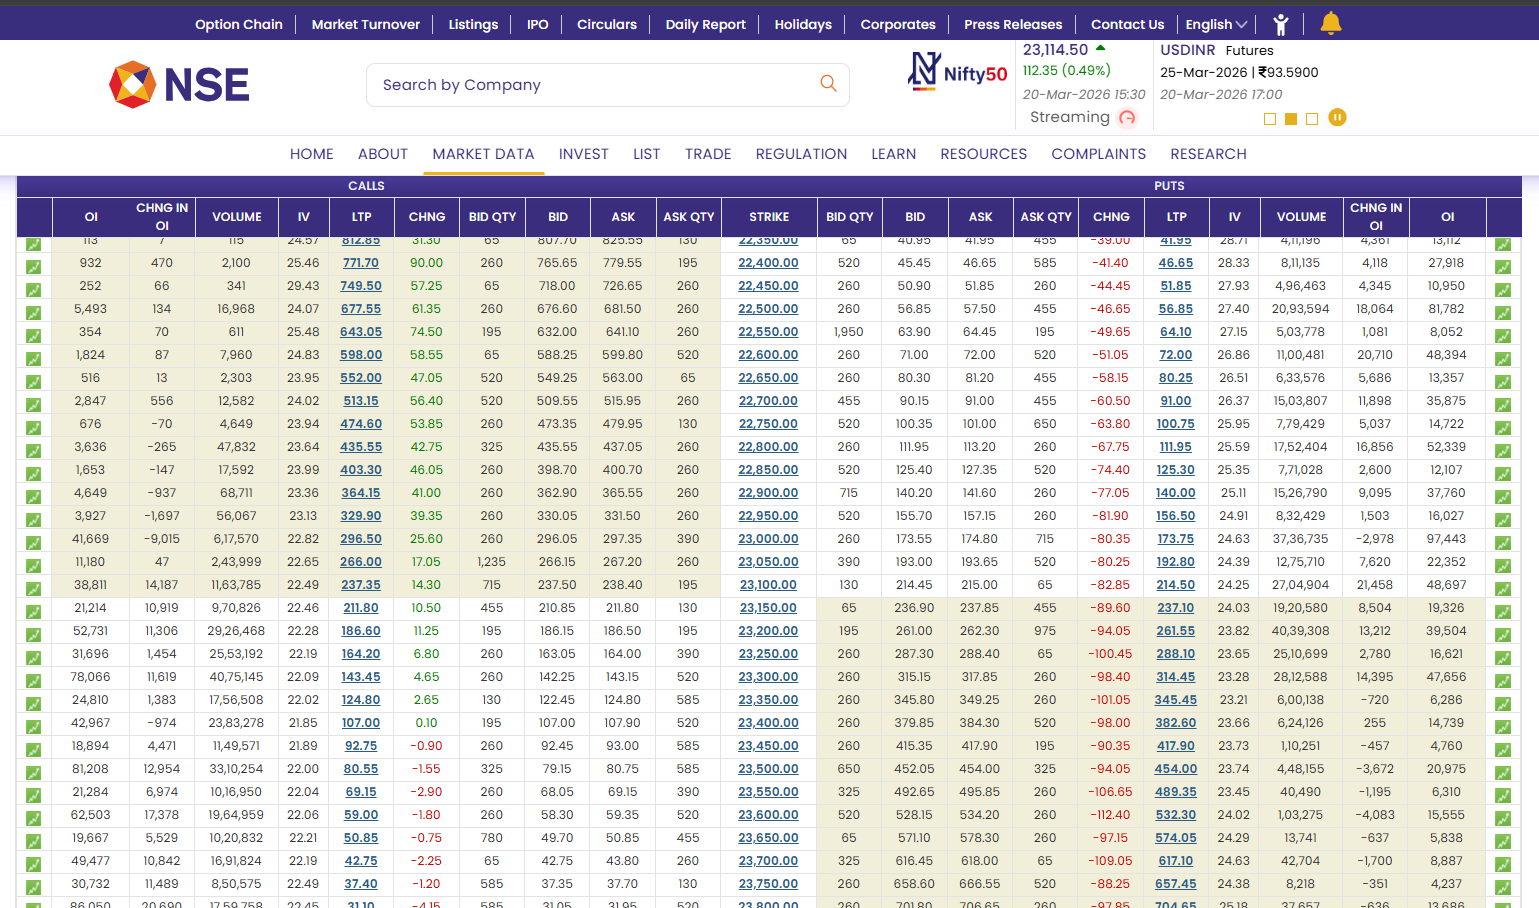
Task: Open the MARKET DATA menu
Action: tap(483, 154)
